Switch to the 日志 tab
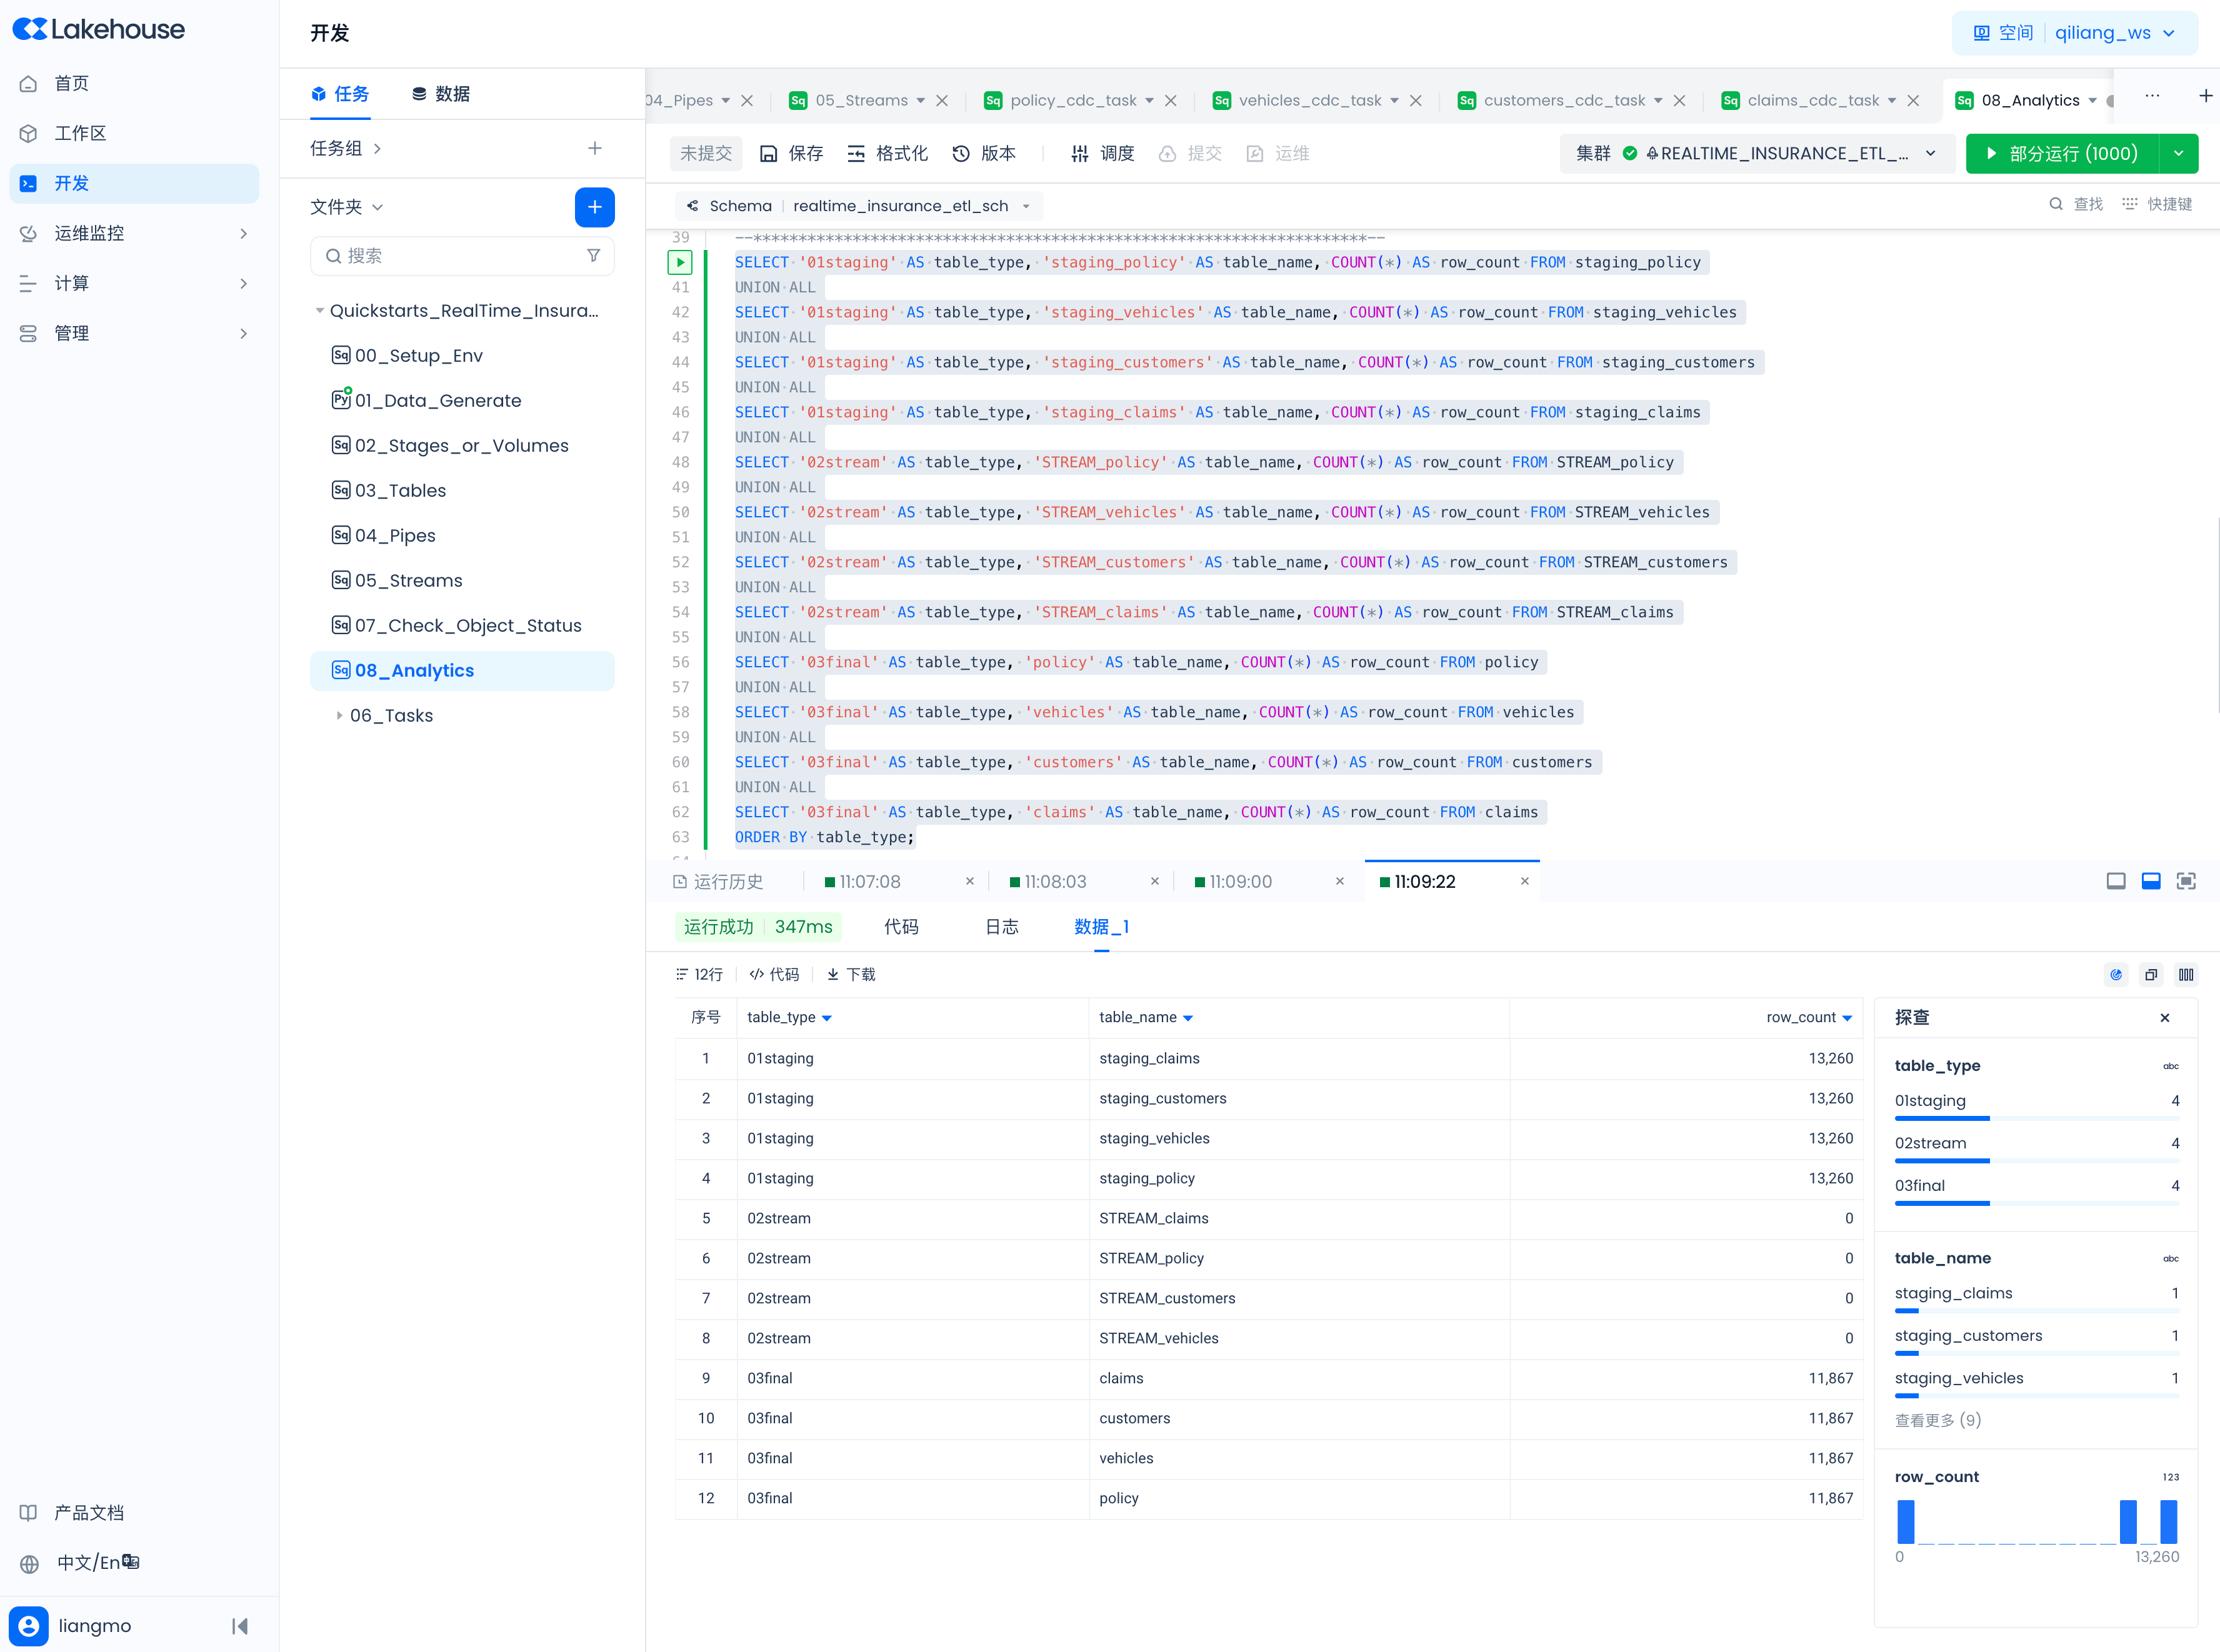Image resolution: width=2220 pixels, height=1652 pixels. click(1001, 926)
